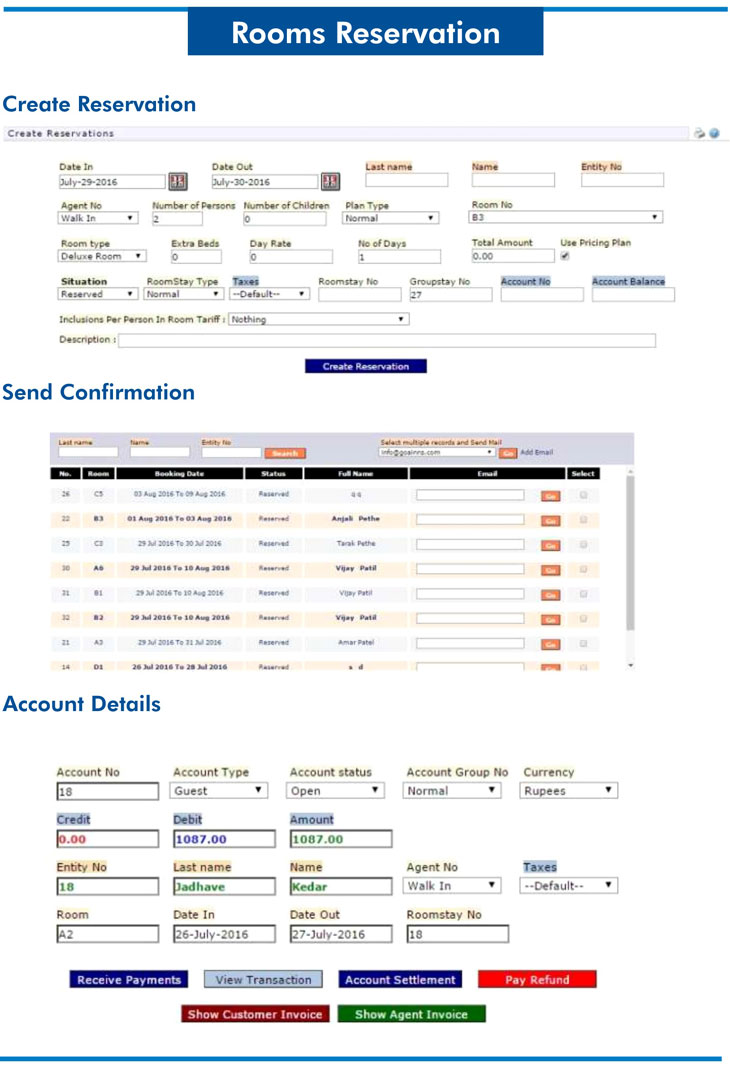Click the Receive Payments button
The height and width of the screenshot is (1069, 730).
129,980
